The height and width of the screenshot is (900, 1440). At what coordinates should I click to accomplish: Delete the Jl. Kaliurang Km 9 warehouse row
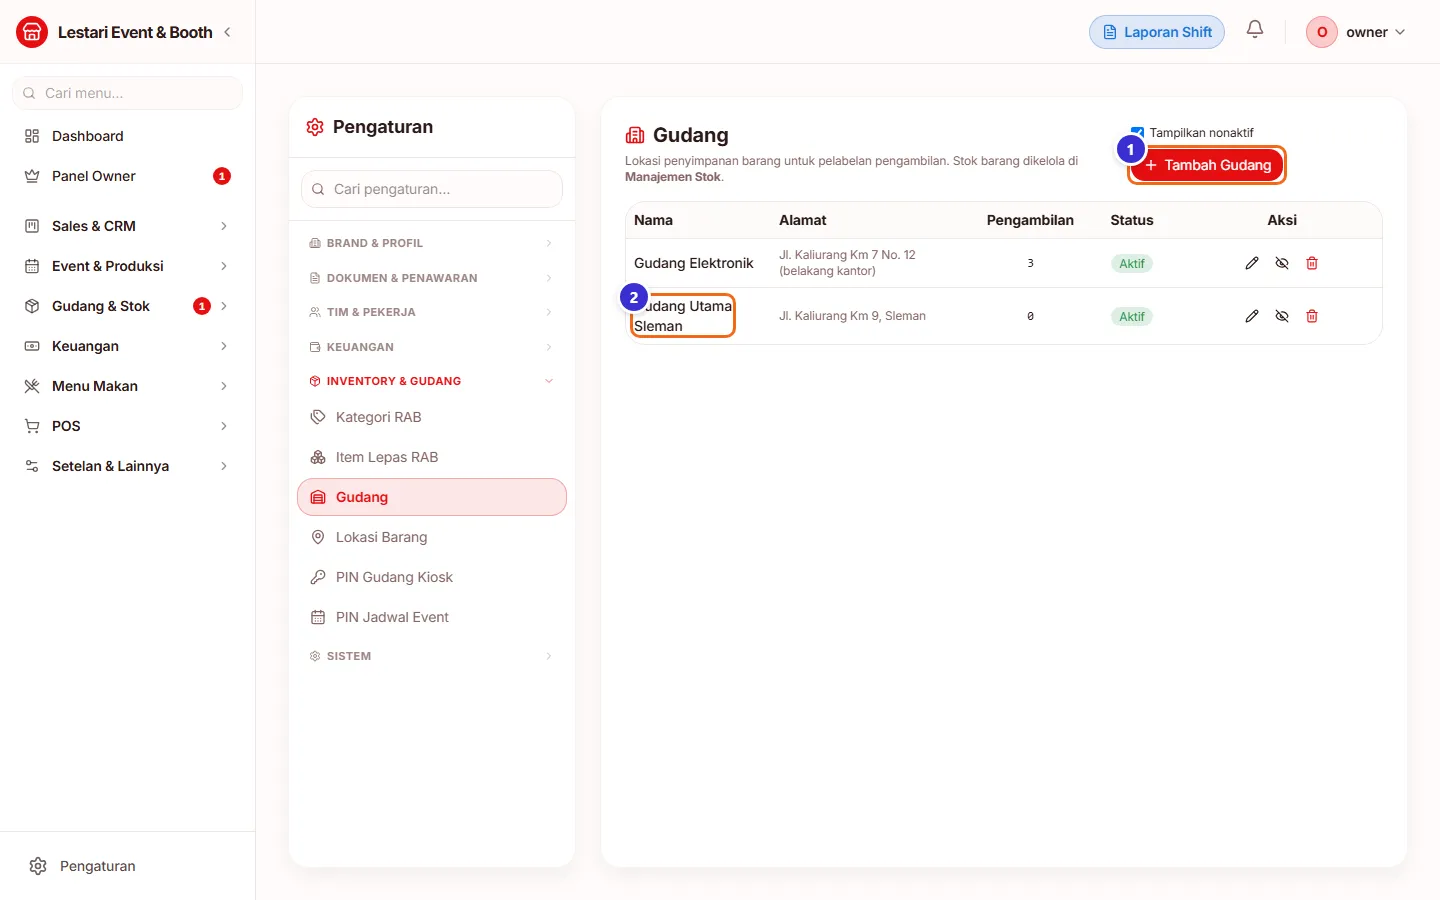pos(1312,316)
